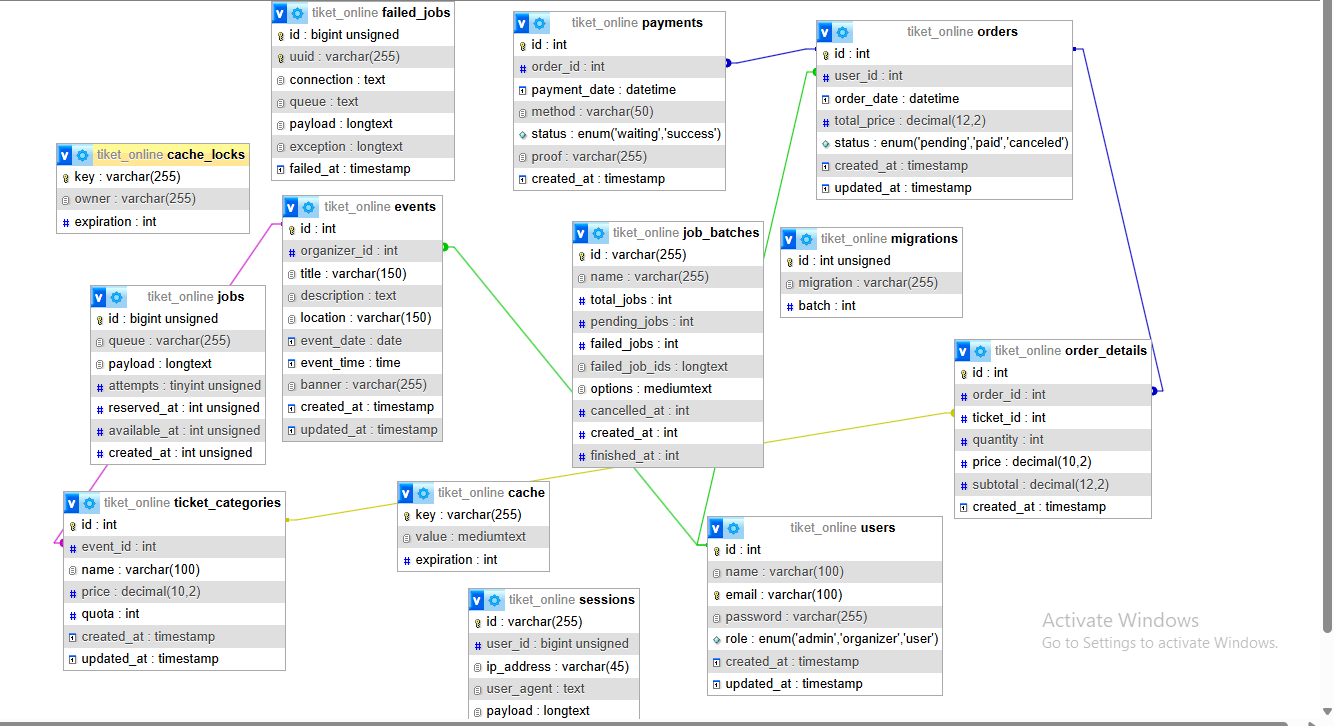This screenshot has width=1334, height=726.
Task: Select the organizer_id column in events
Action: pyautogui.click(x=348, y=251)
